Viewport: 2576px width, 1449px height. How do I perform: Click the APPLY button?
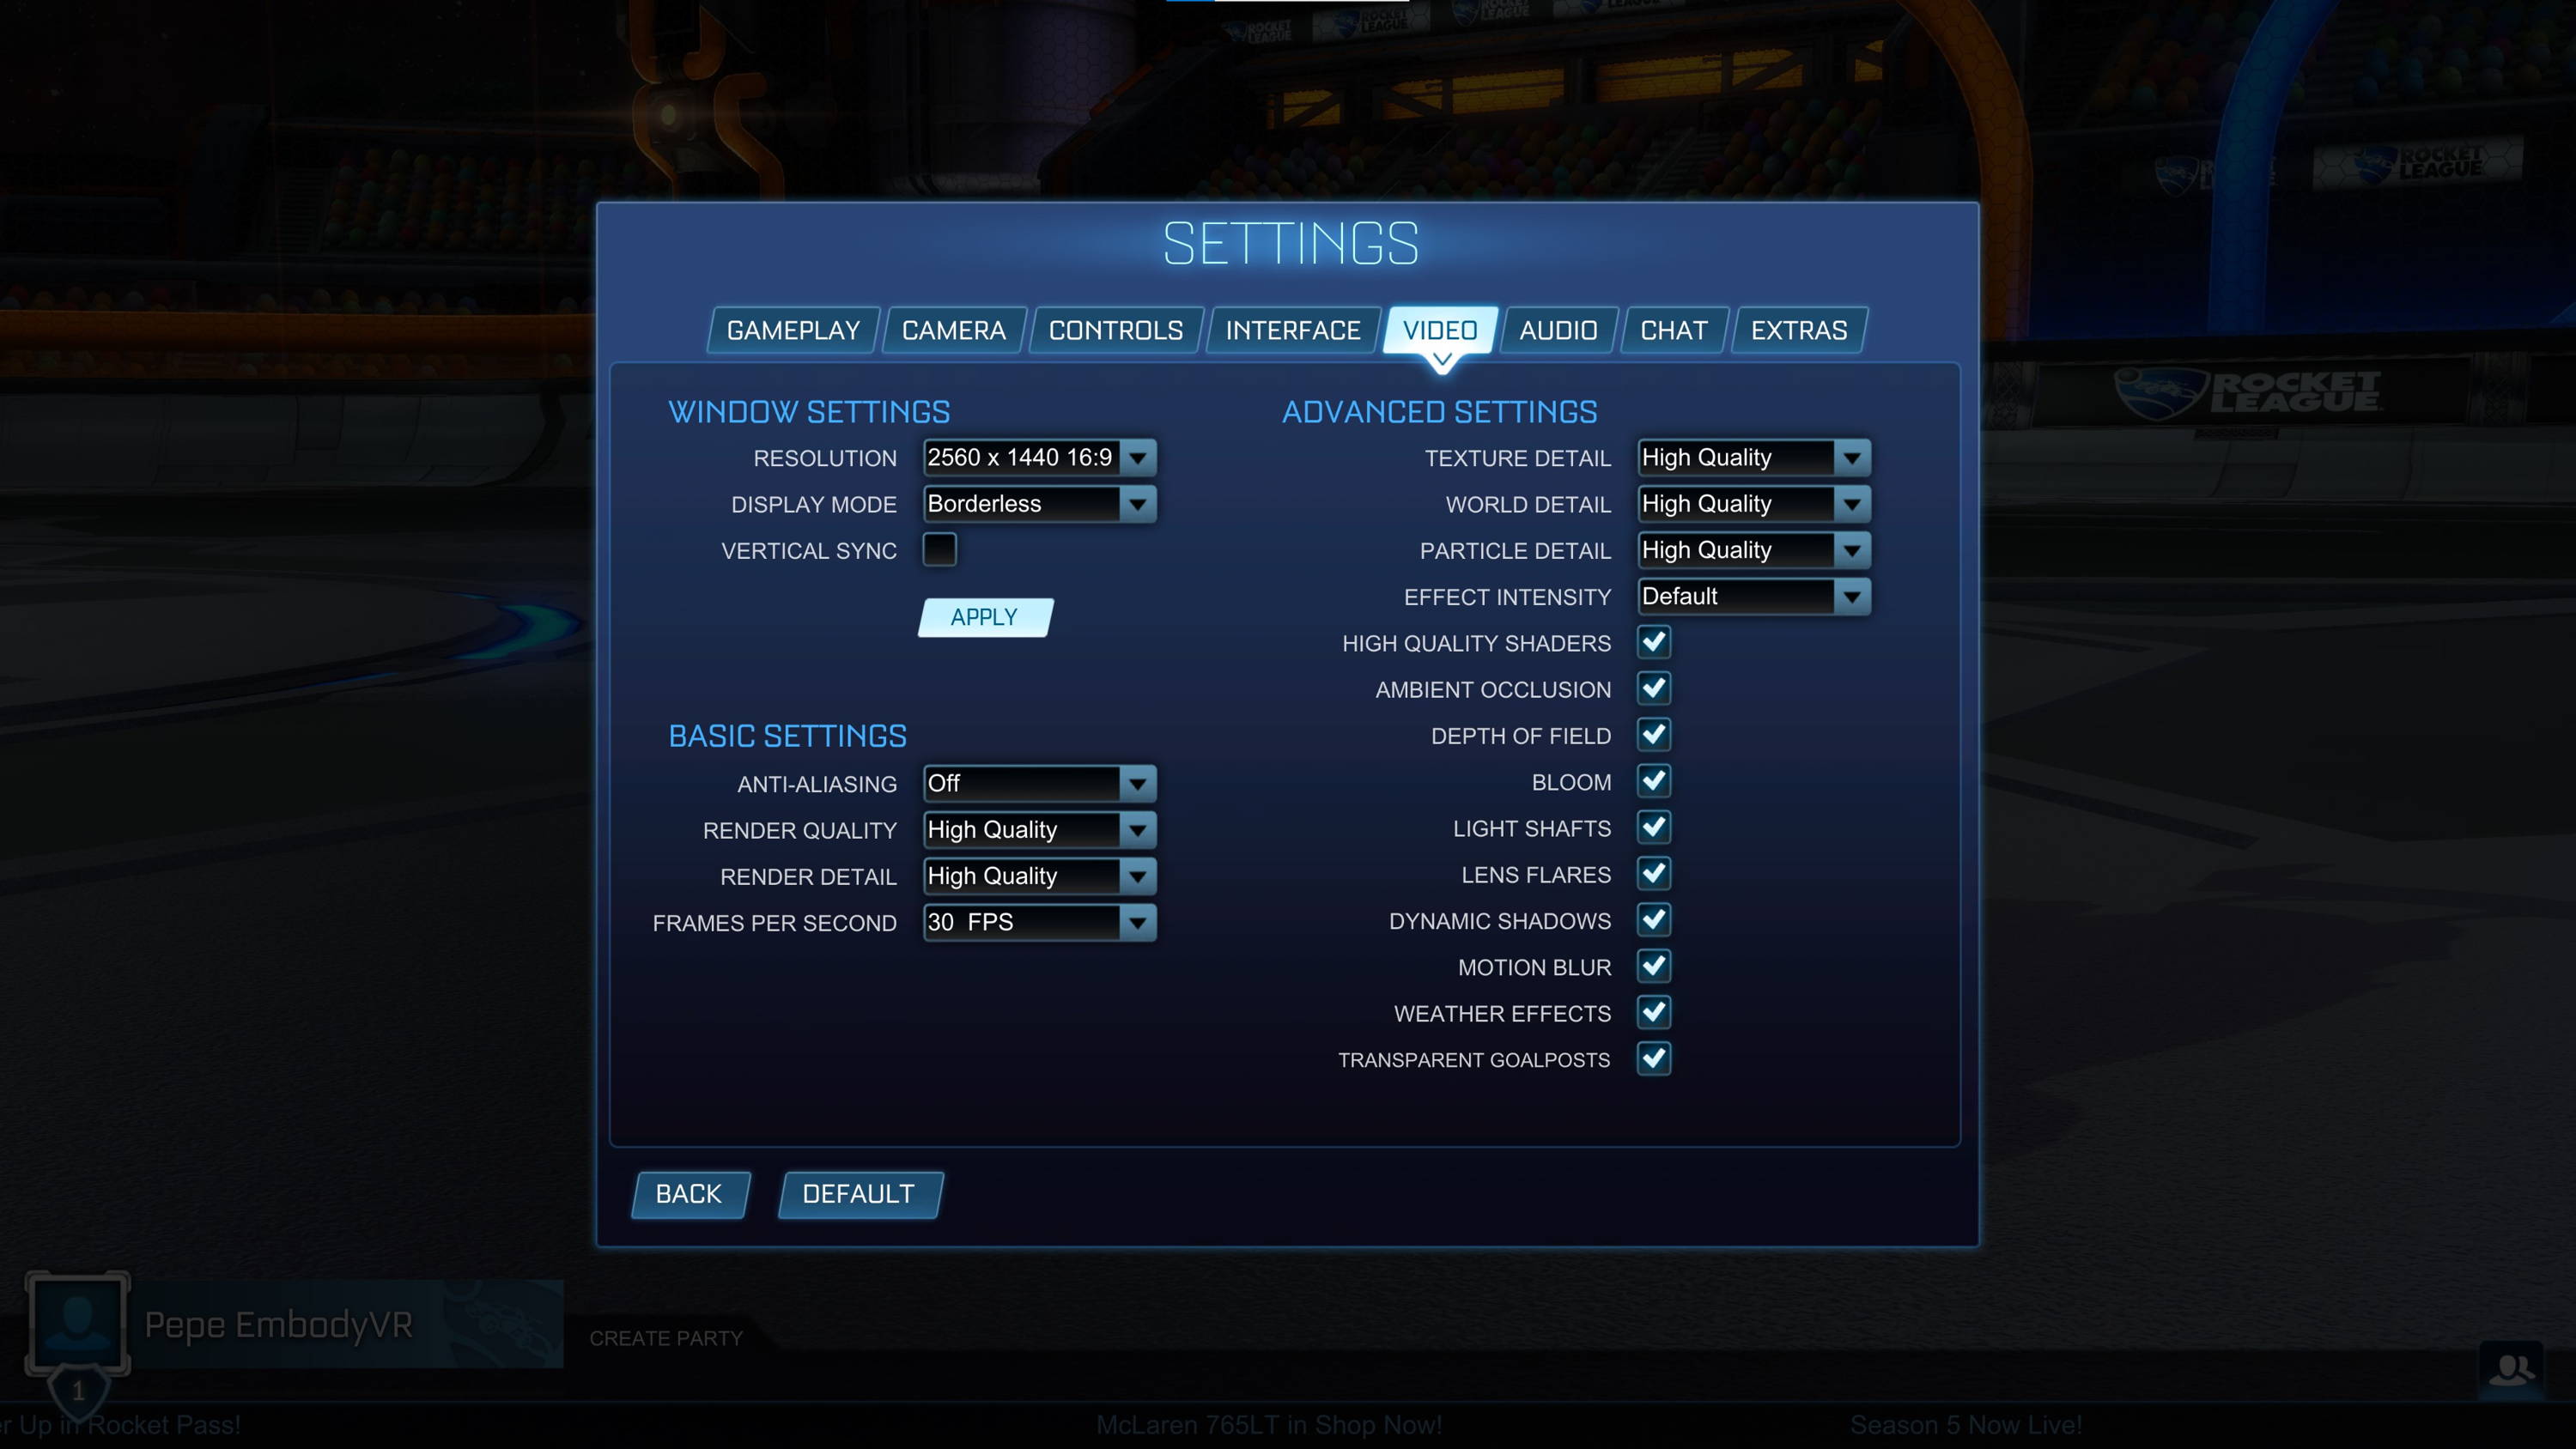point(986,615)
